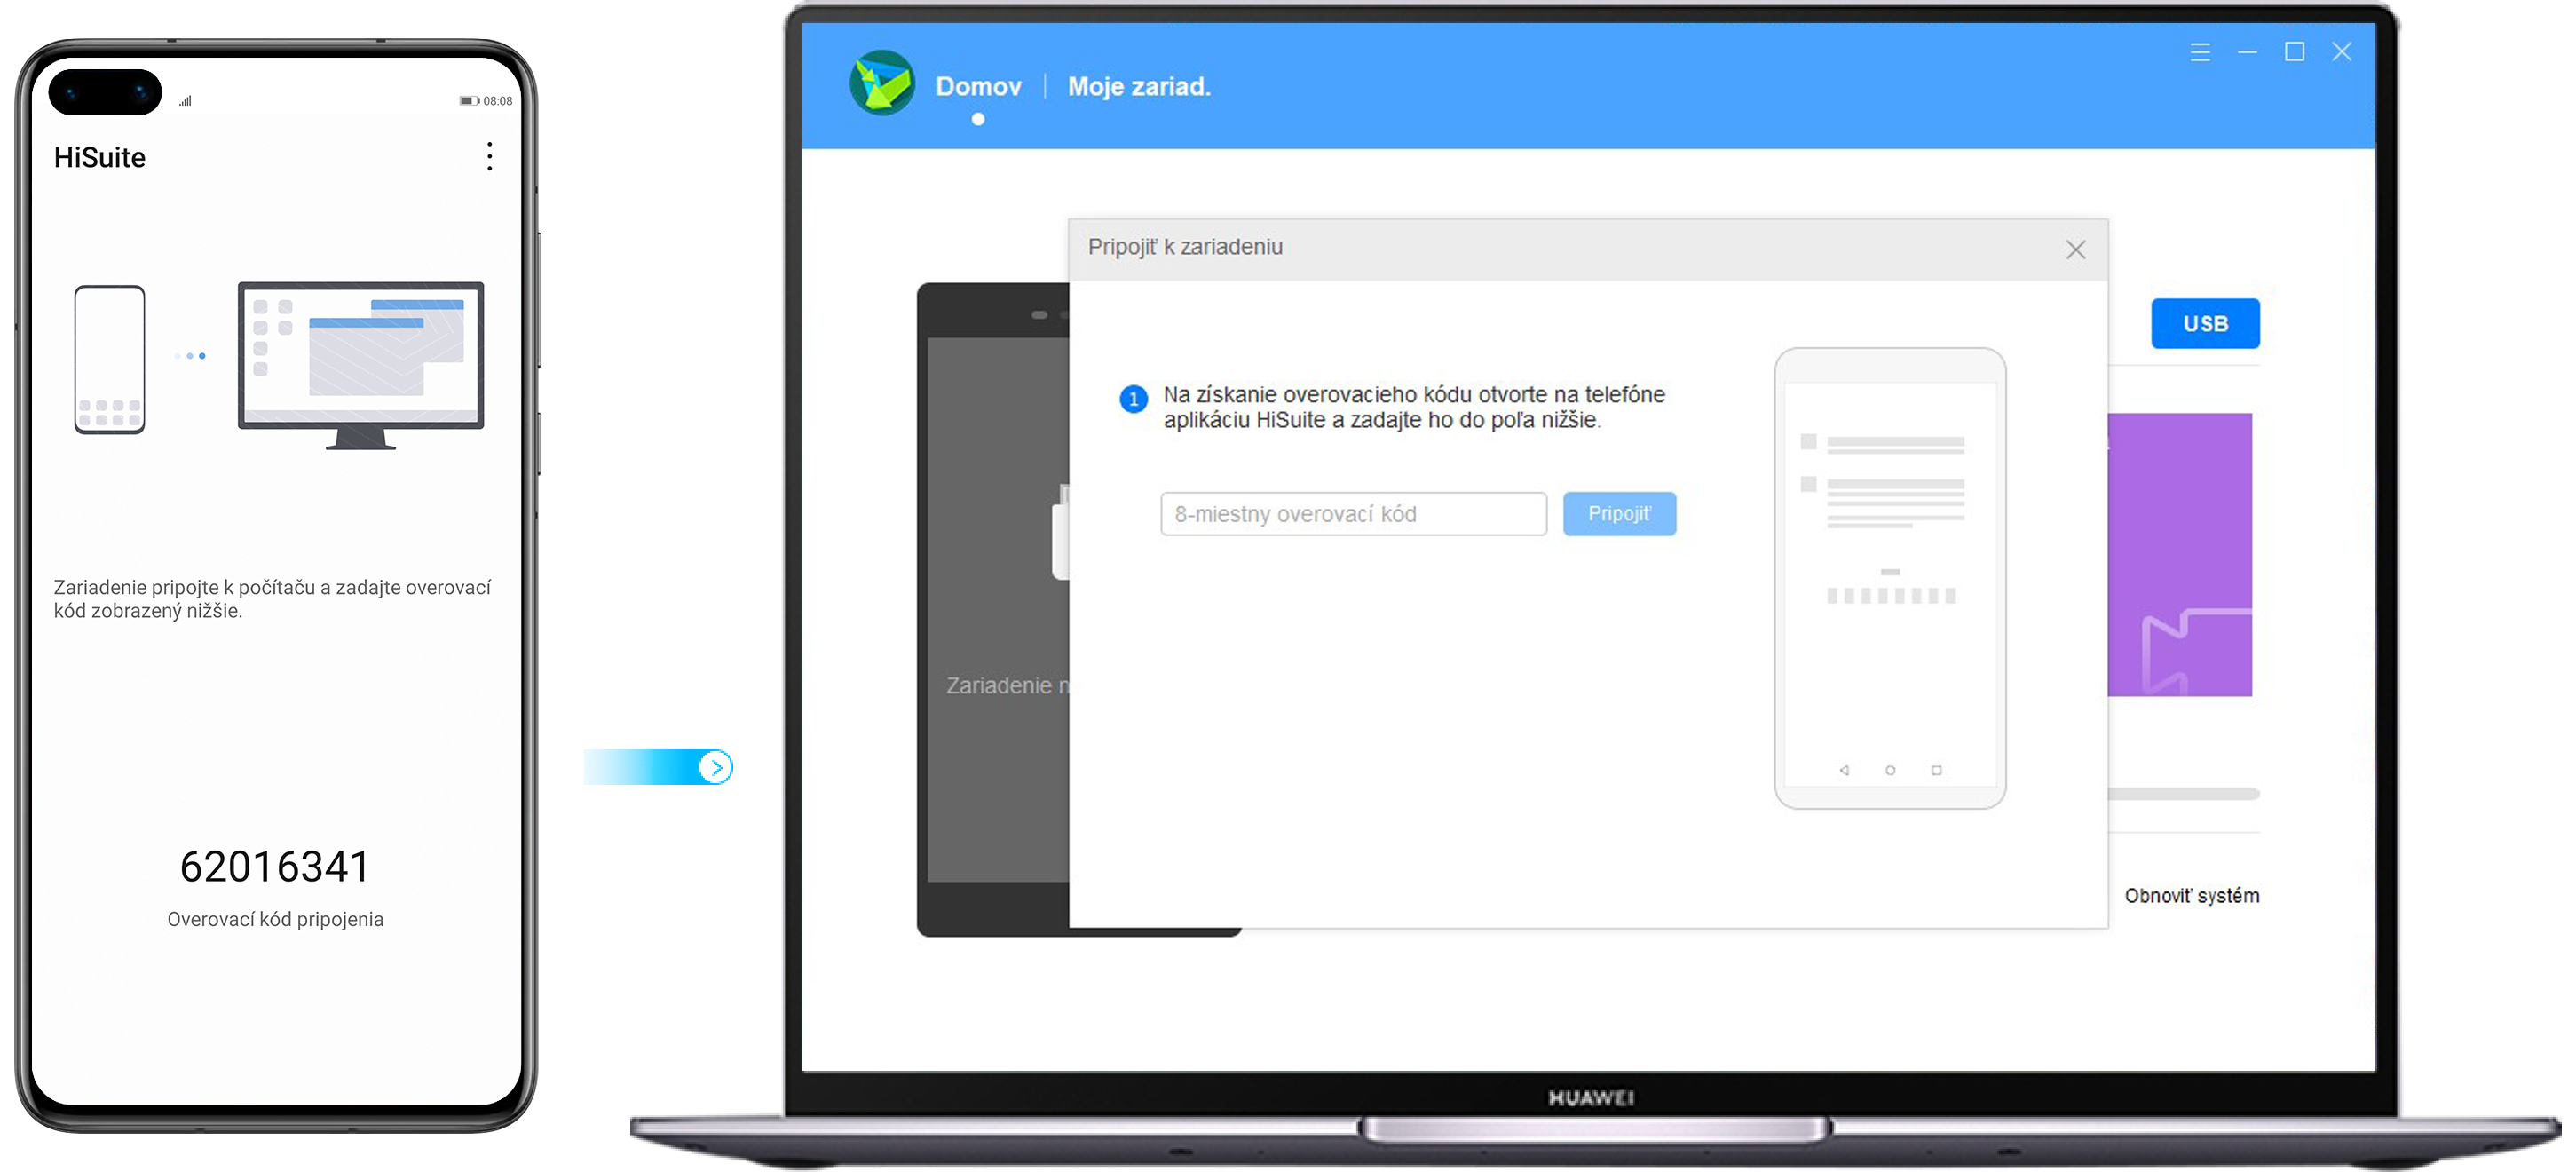Maximize the HiSuite window
This screenshot has height=1172, width=2576.
2295,52
